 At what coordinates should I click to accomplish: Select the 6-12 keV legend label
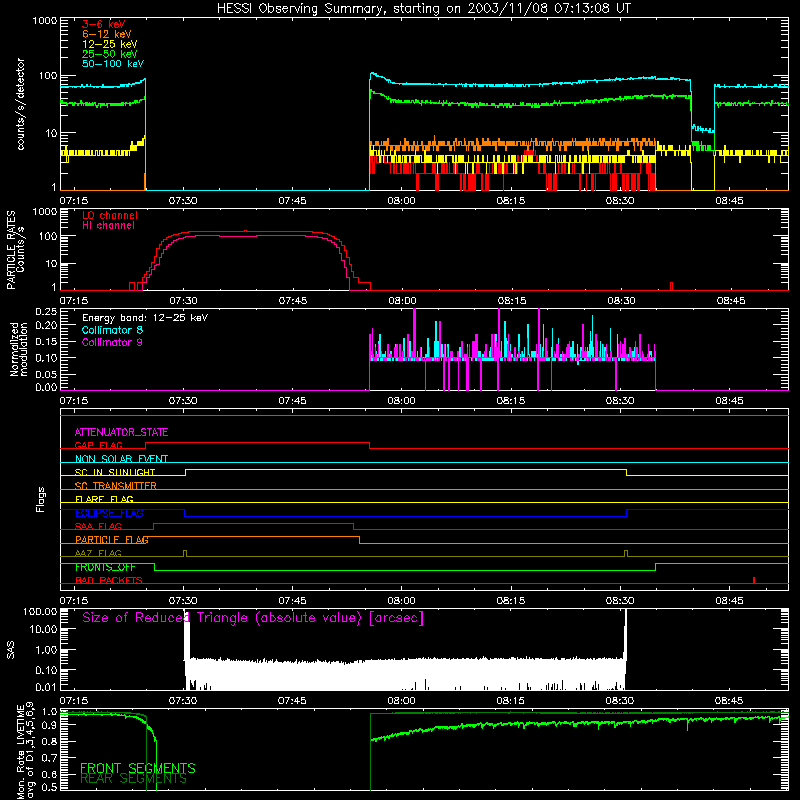[x=107, y=34]
